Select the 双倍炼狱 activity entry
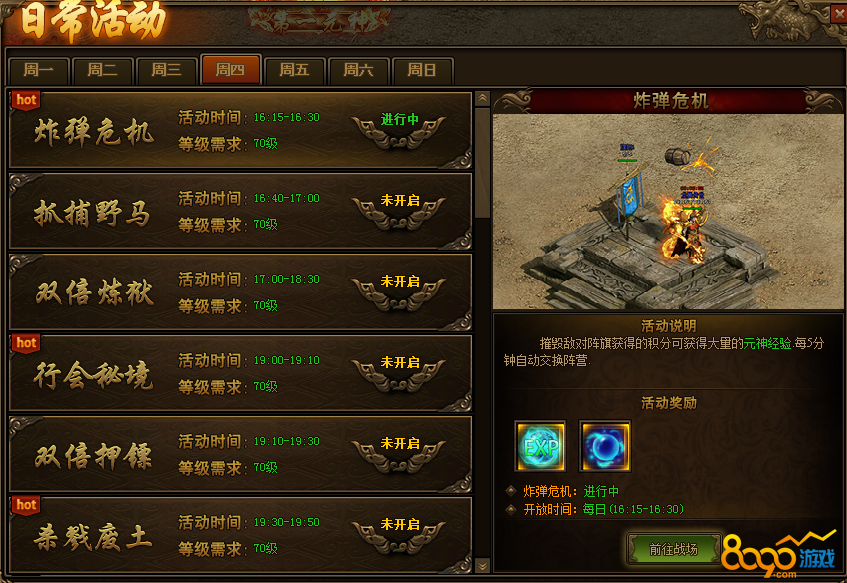The width and height of the screenshot is (847, 583). click(x=241, y=292)
